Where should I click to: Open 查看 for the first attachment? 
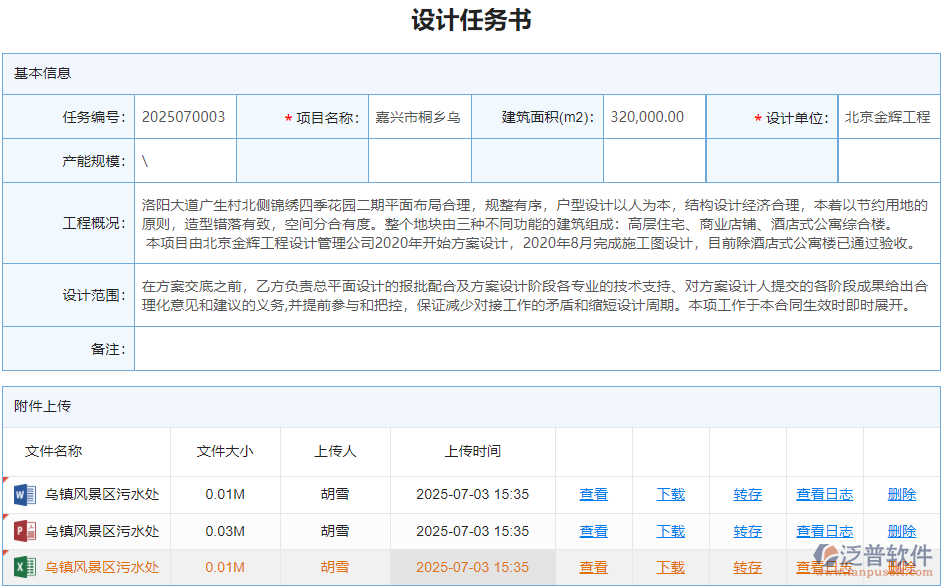click(x=593, y=494)
